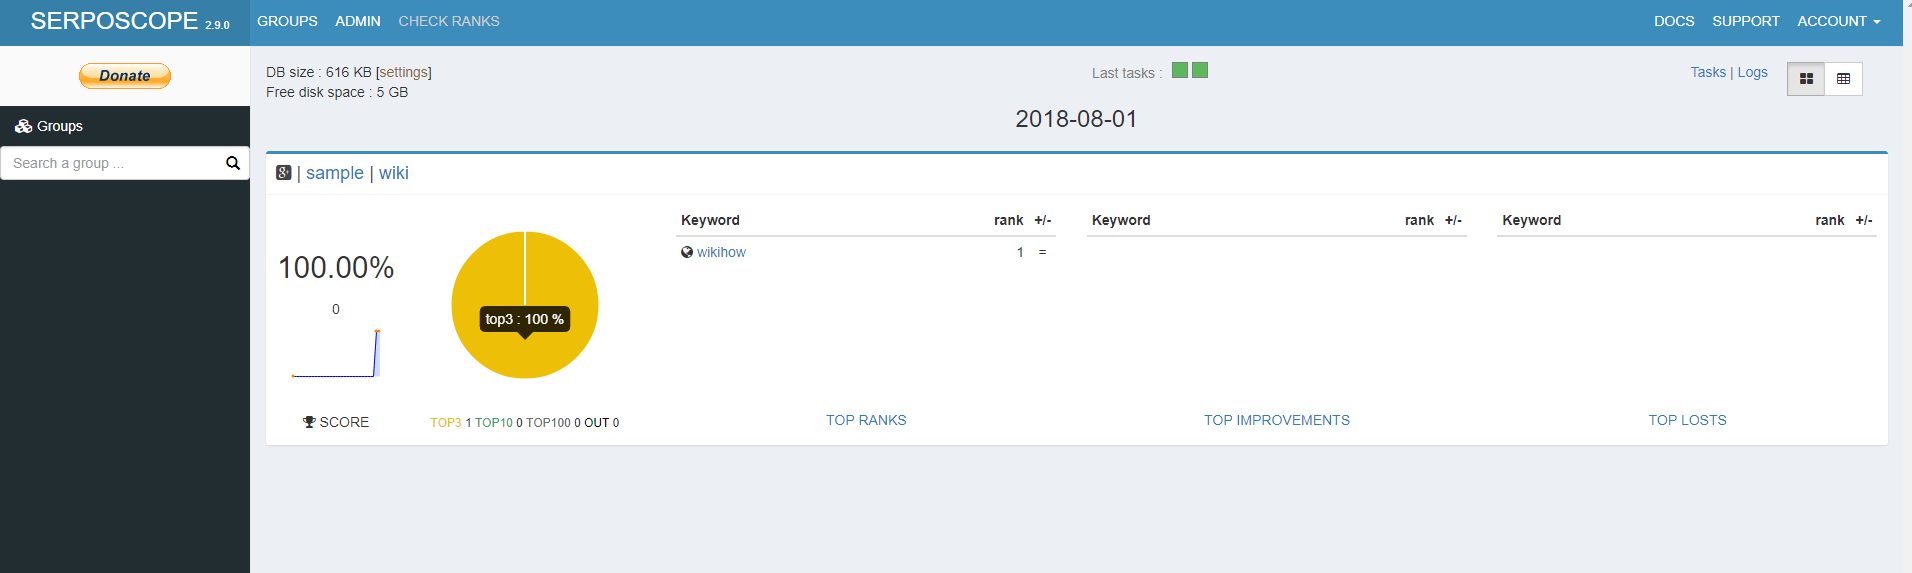Open the ACCOUNT dropdown menu
The image size is (1912, 573).
pos(1838,21)
